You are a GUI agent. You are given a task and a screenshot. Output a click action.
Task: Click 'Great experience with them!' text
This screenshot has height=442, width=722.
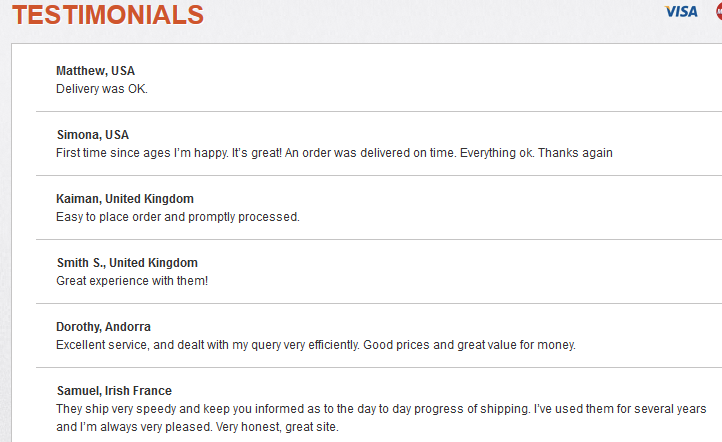132,281
